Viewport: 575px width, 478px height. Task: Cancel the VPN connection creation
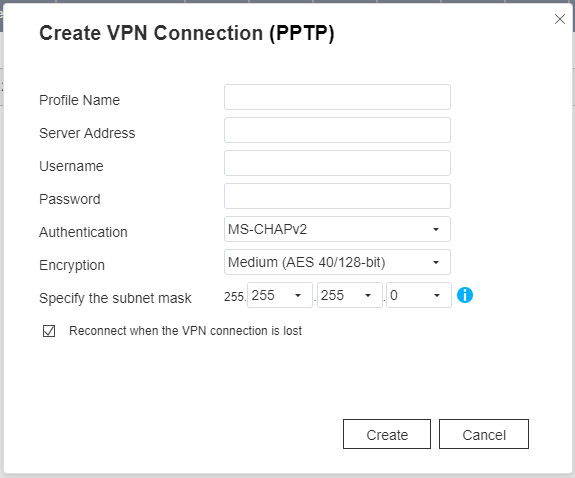(484, 434)
